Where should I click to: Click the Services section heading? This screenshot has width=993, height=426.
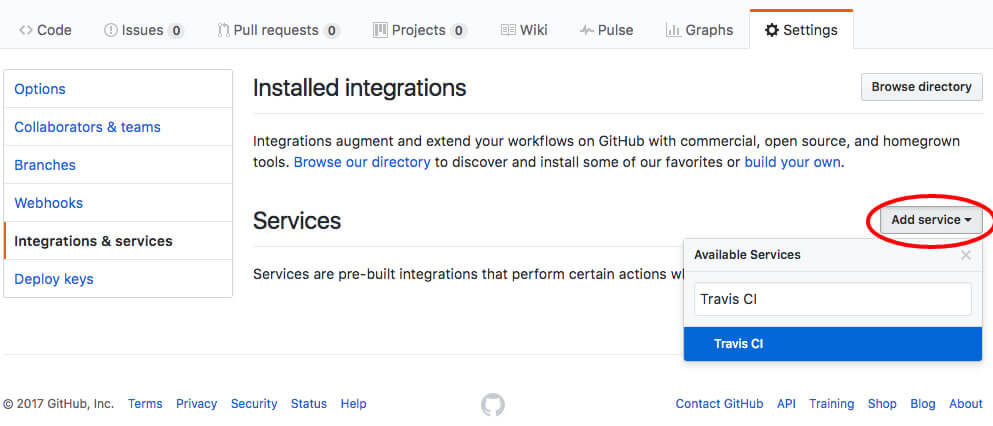pos(297,220)
